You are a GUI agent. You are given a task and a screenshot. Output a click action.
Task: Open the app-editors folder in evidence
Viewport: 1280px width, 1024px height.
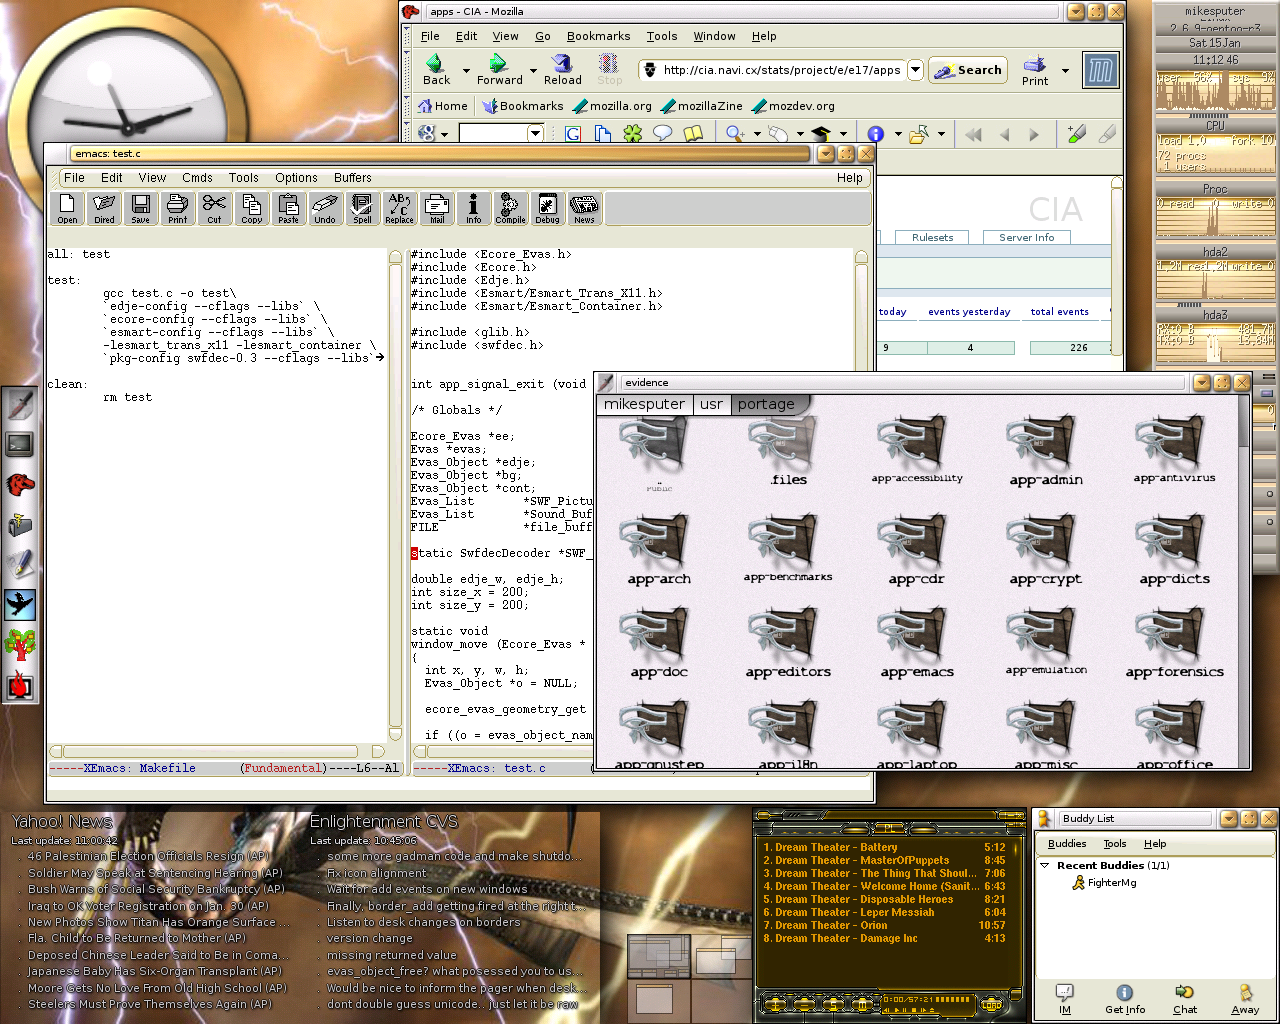(x=788, y=643)
